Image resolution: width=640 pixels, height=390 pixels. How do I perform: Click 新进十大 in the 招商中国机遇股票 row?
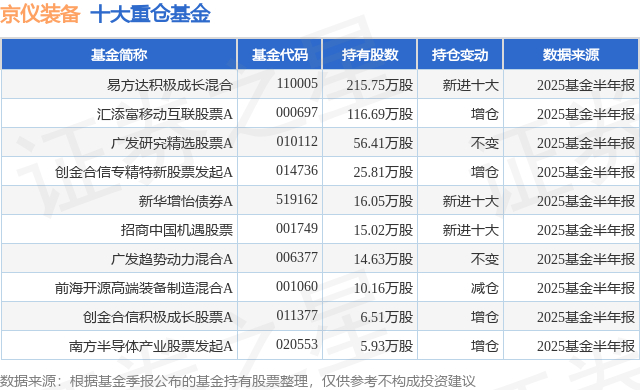point(471,230)
